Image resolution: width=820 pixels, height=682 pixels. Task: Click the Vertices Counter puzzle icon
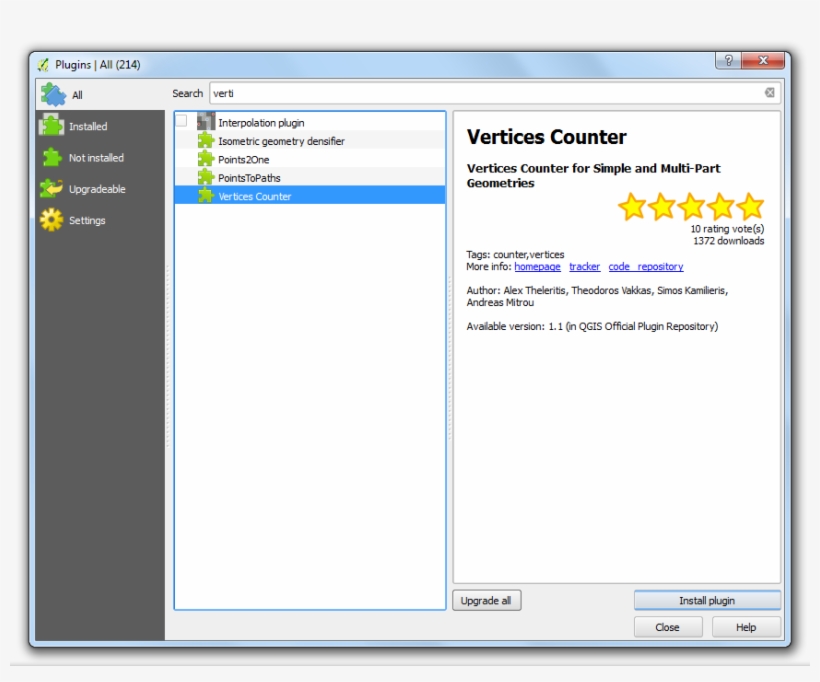coord(206,196)
